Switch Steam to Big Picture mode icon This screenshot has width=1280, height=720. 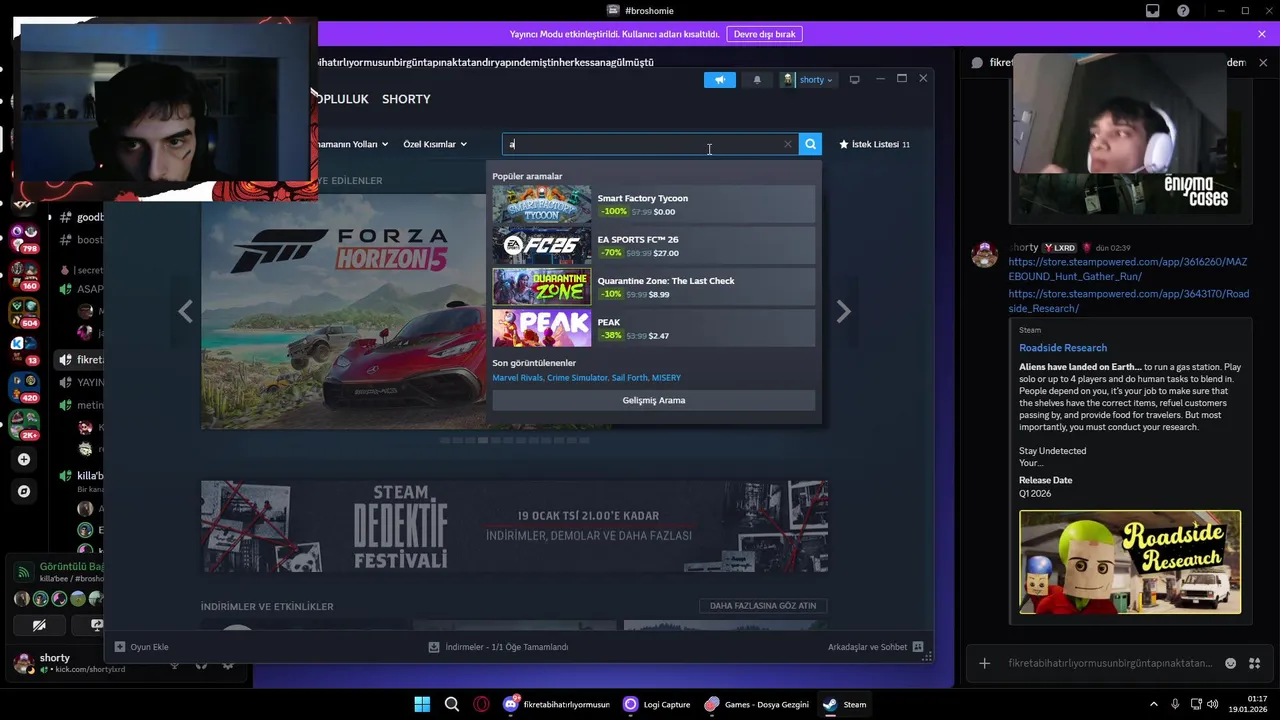point(854,80)
